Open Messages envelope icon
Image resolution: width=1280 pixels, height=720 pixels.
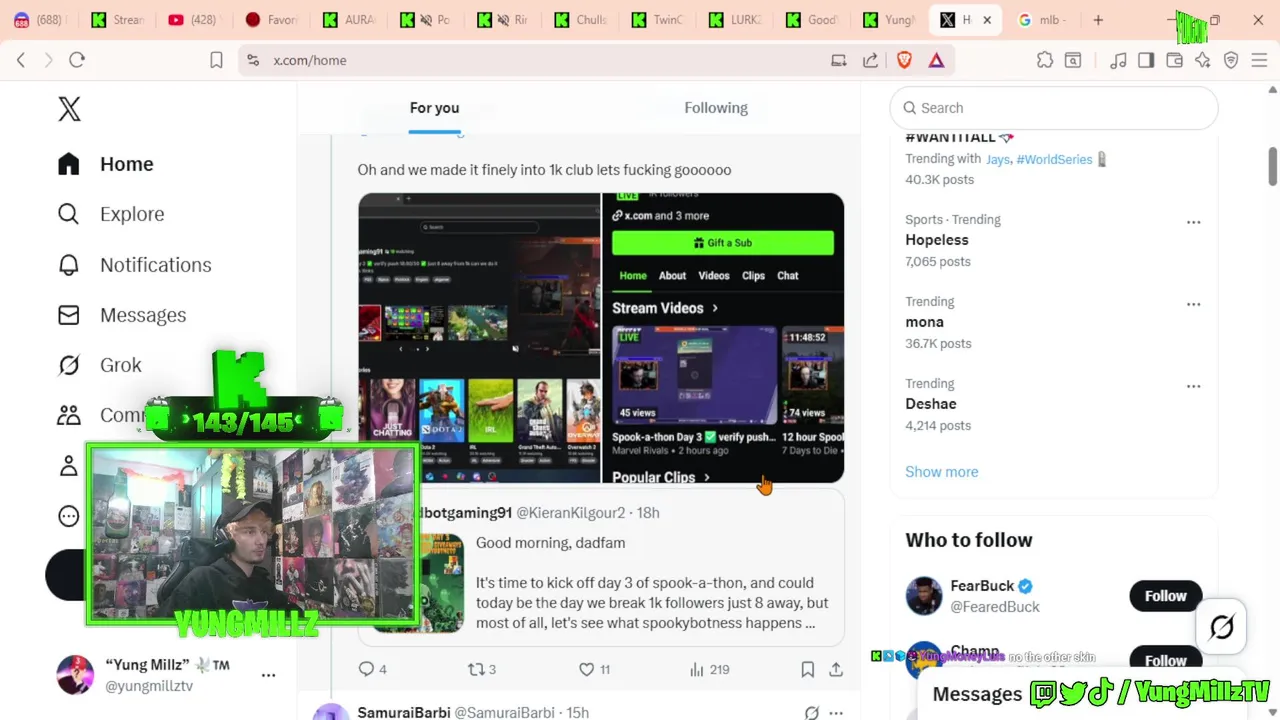(x=68, y=315)
